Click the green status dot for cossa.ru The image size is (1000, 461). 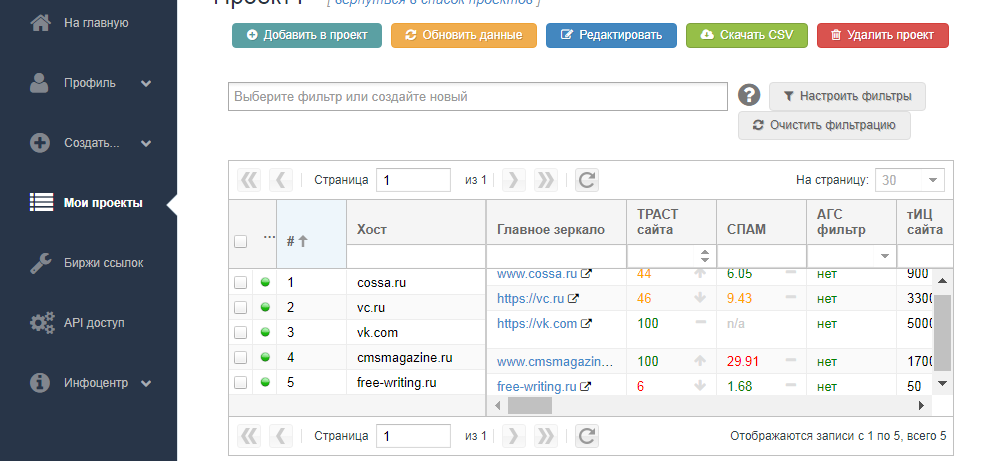click(265, 282)
